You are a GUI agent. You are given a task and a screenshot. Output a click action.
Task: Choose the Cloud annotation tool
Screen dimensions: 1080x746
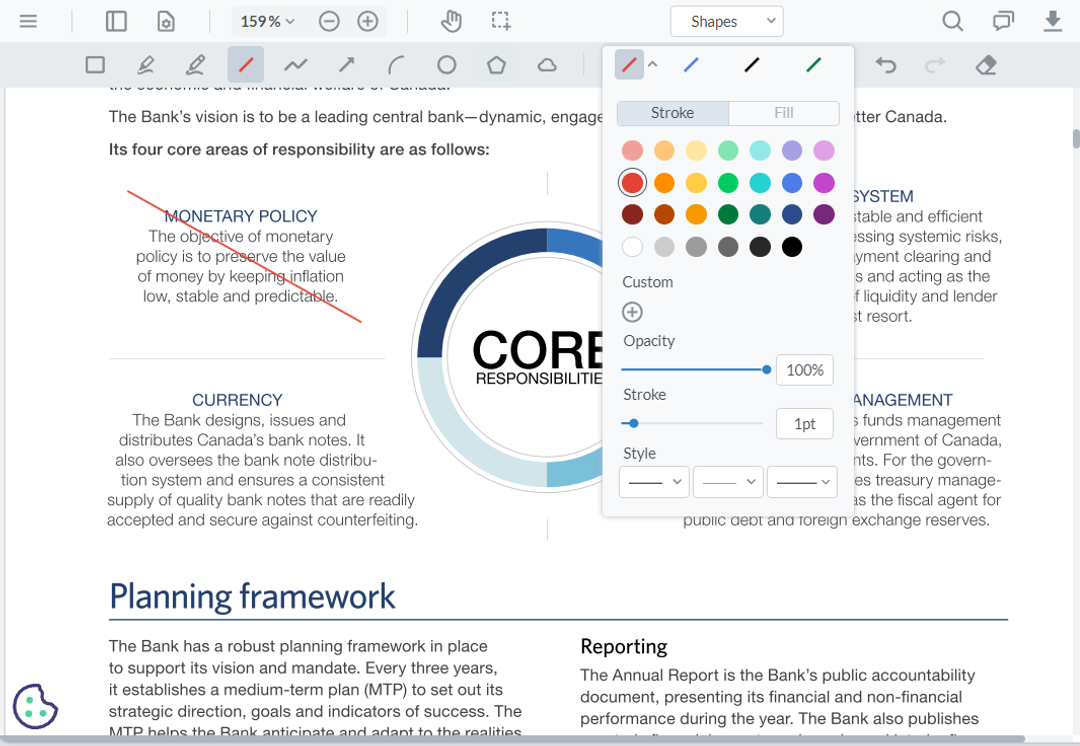point(546,64)
